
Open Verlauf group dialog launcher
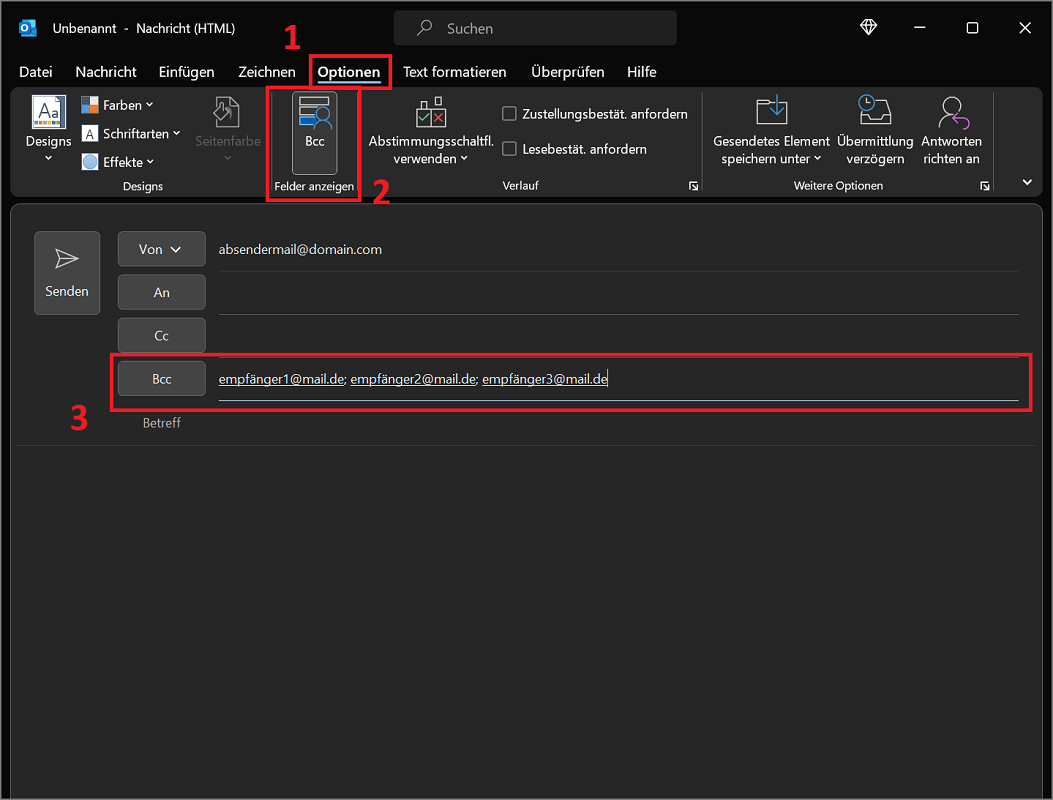(x=693, y=186)
